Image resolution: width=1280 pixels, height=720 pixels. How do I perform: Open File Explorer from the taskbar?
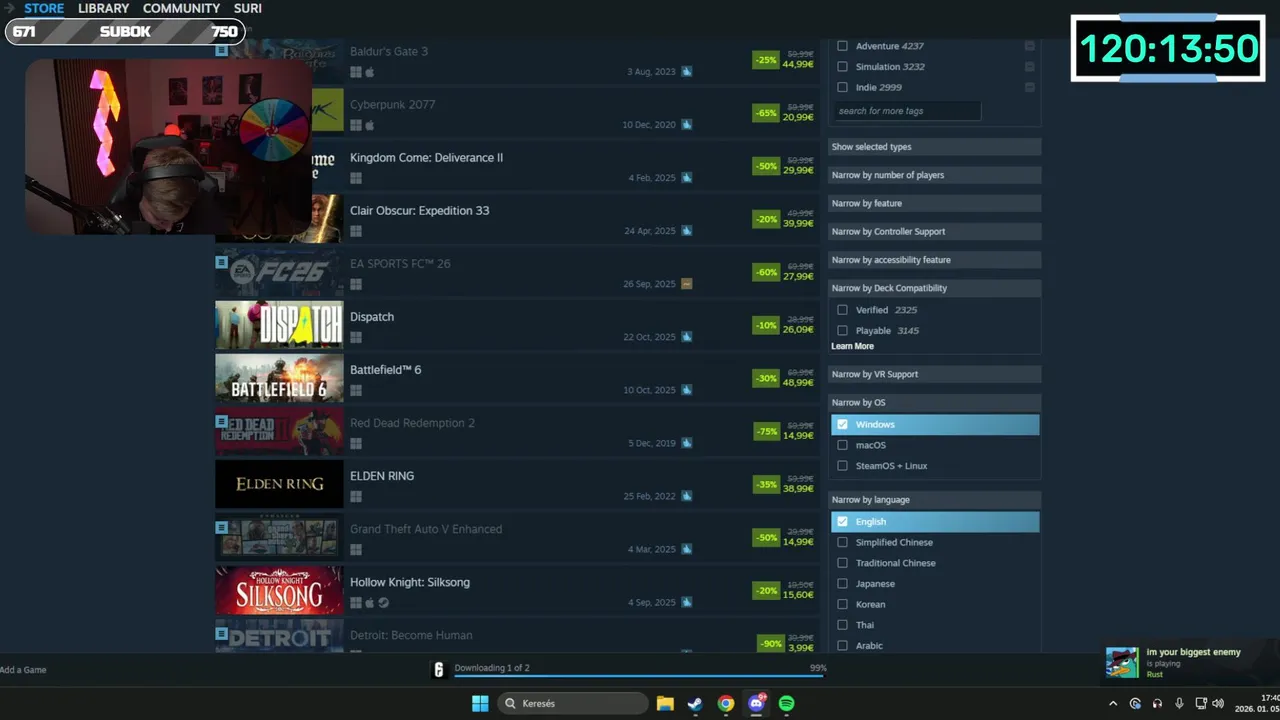[665, 704]
